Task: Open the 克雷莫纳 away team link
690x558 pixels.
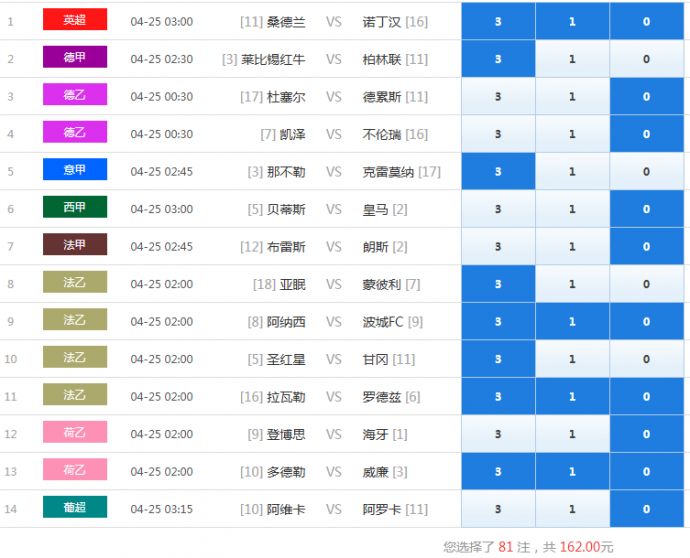Action: (388, 172)
